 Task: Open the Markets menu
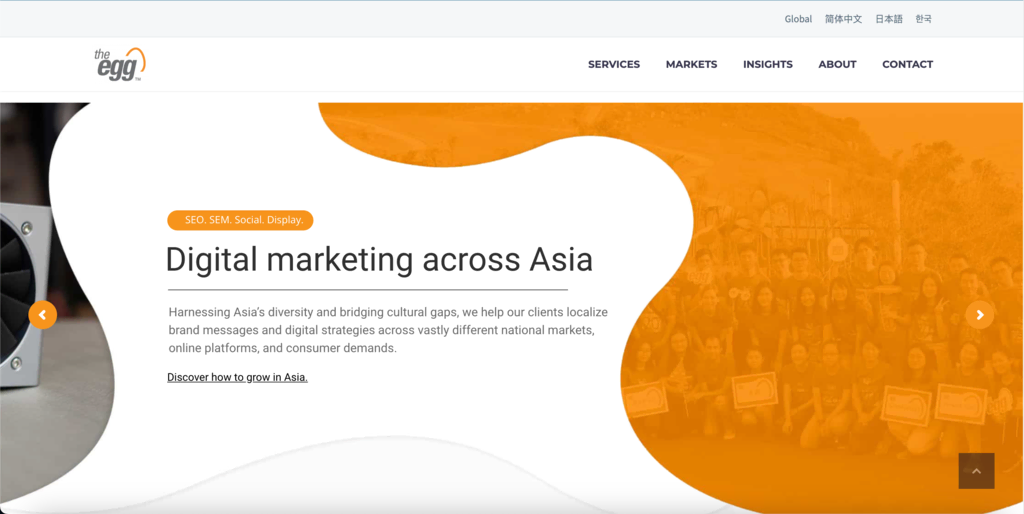tap(692, 64)
